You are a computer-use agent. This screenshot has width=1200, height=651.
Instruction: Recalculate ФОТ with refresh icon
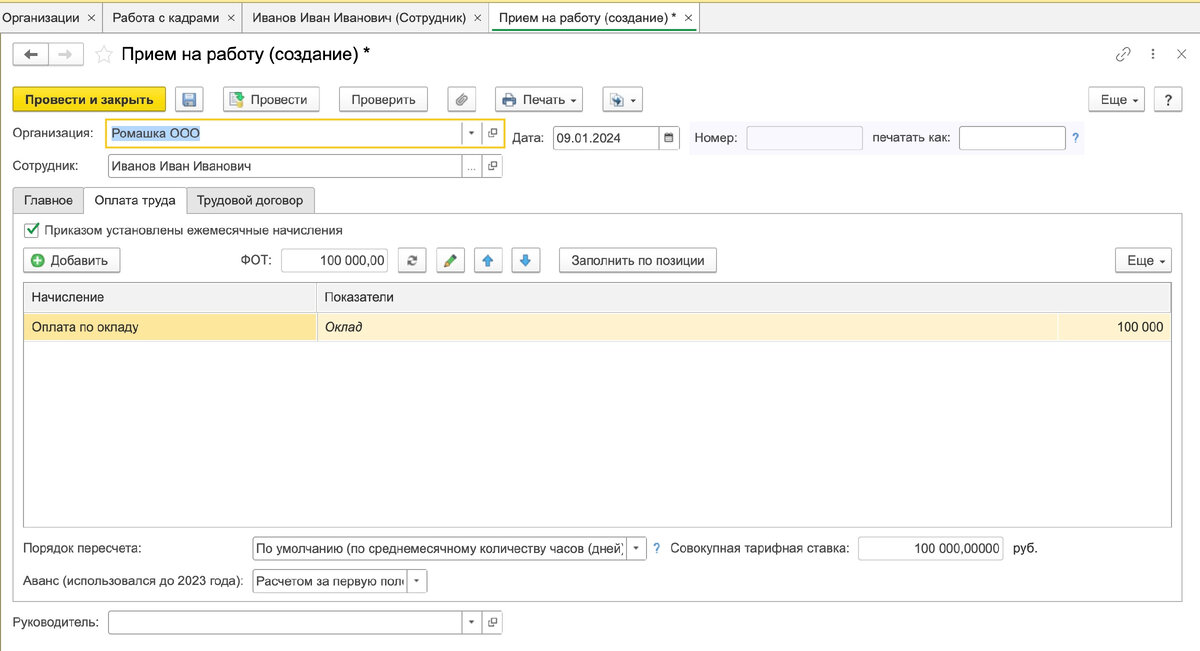click(413, 261)
